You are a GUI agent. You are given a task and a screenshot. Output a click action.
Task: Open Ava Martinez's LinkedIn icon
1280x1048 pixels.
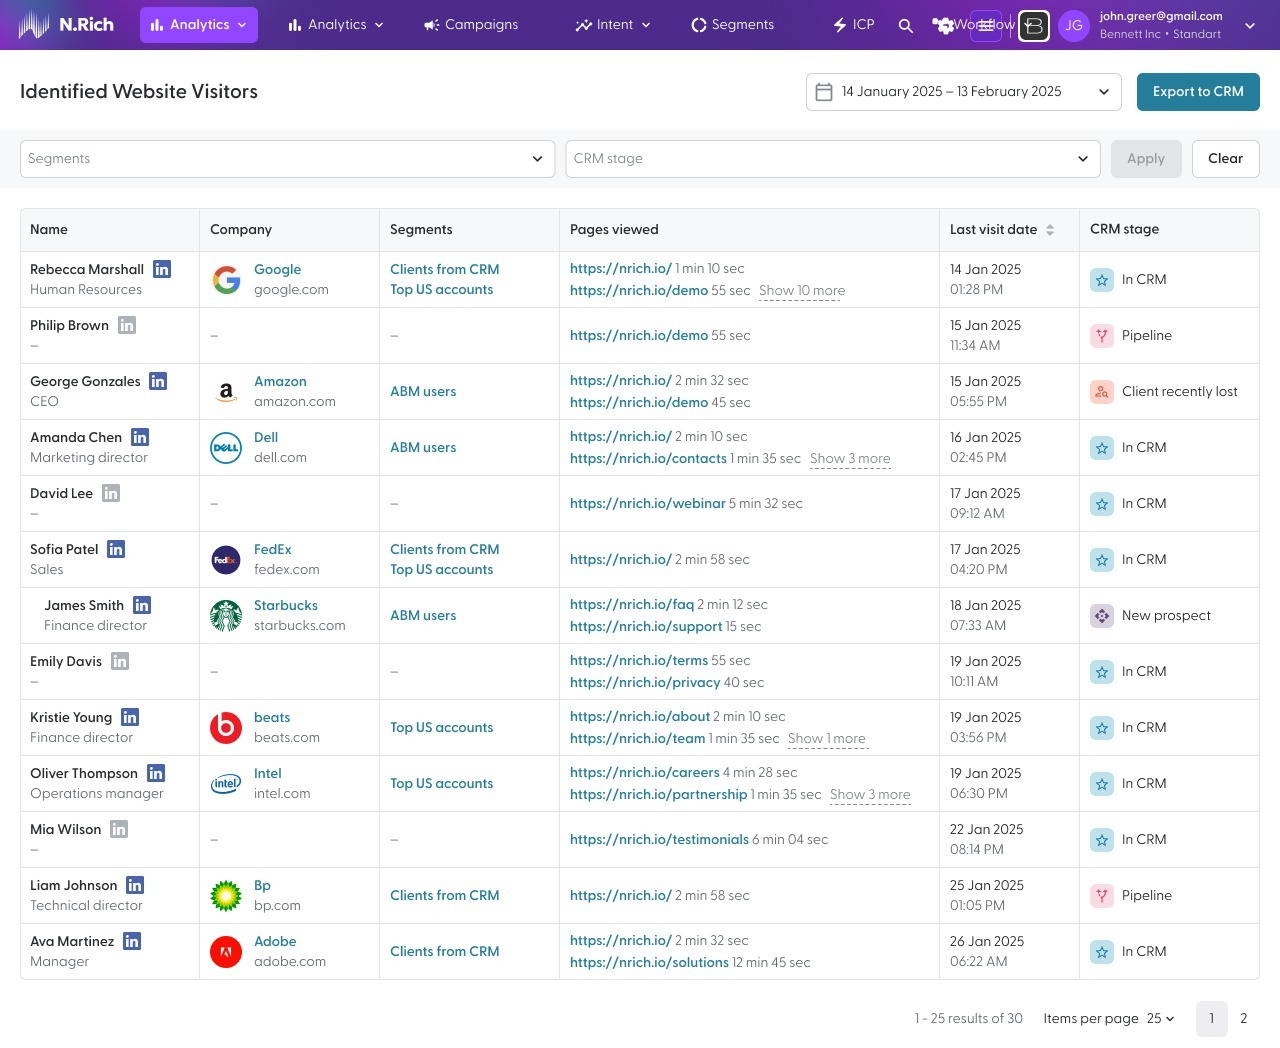tap(132, 941)
